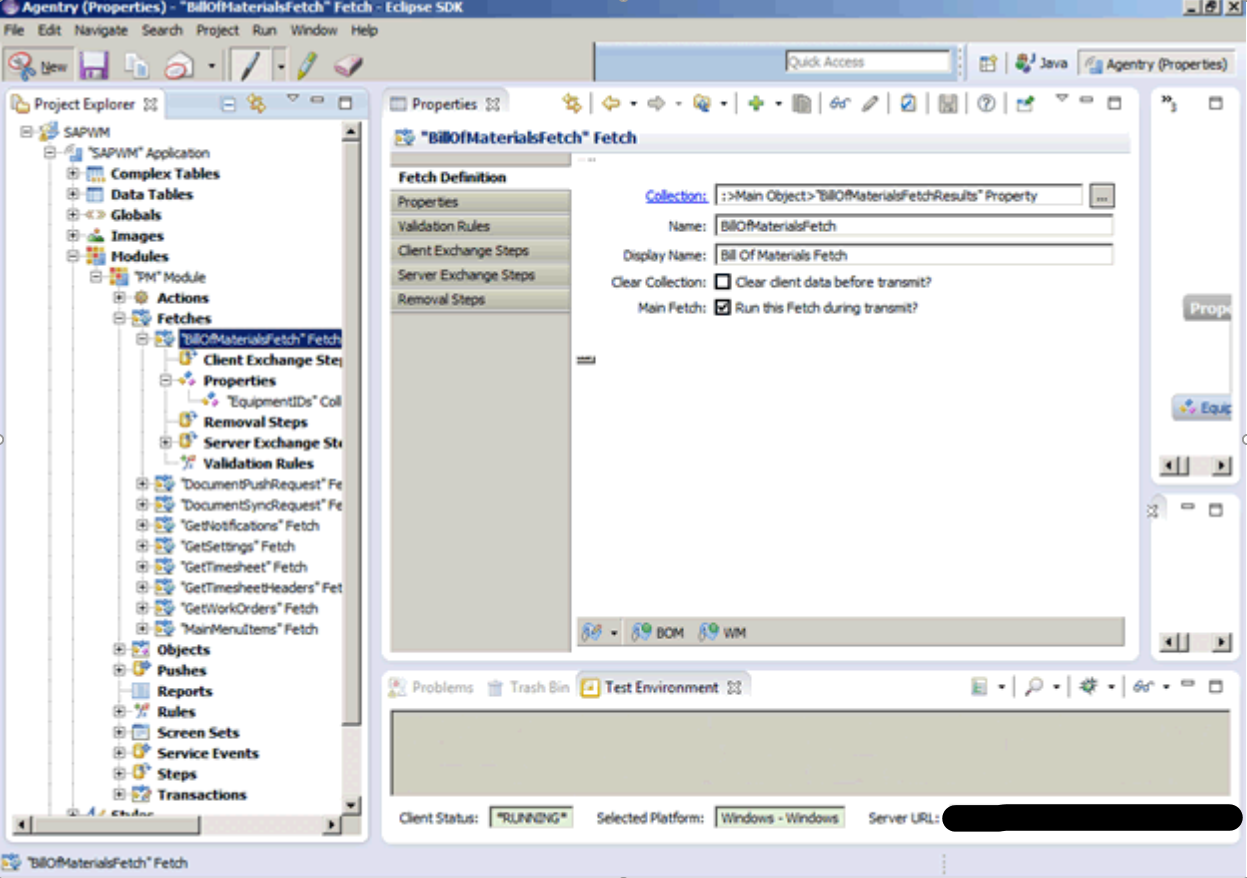
Task: Click the green plus add icon
Action: point(756,103)
